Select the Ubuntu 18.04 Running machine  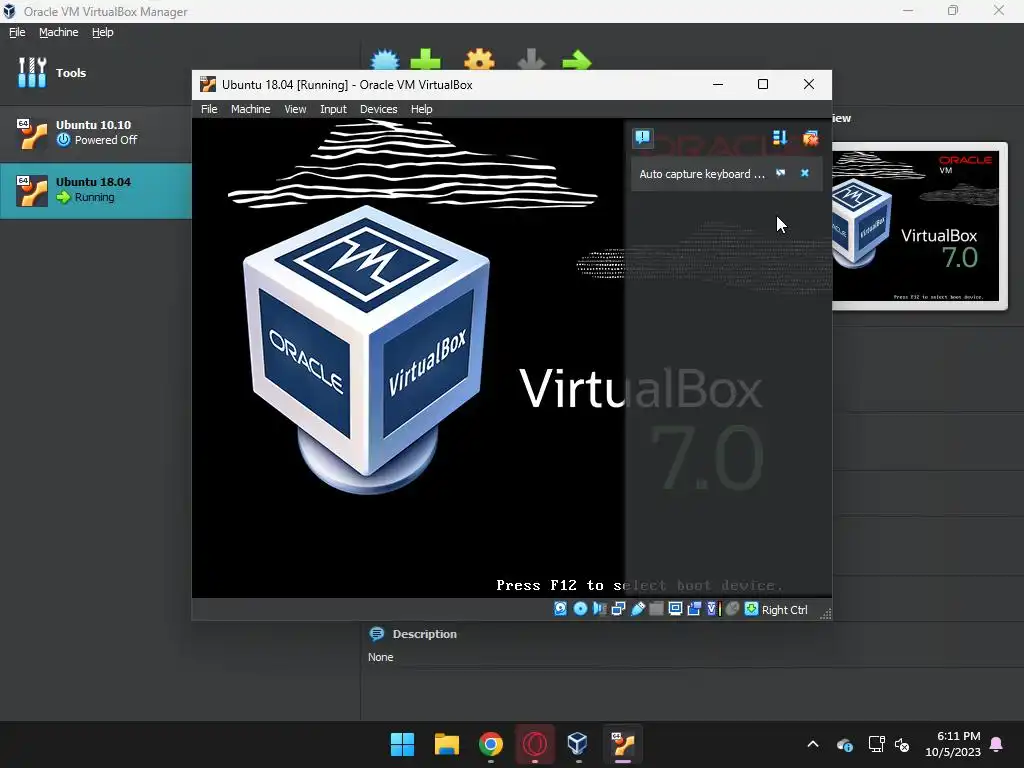click(x=95, y=190)
